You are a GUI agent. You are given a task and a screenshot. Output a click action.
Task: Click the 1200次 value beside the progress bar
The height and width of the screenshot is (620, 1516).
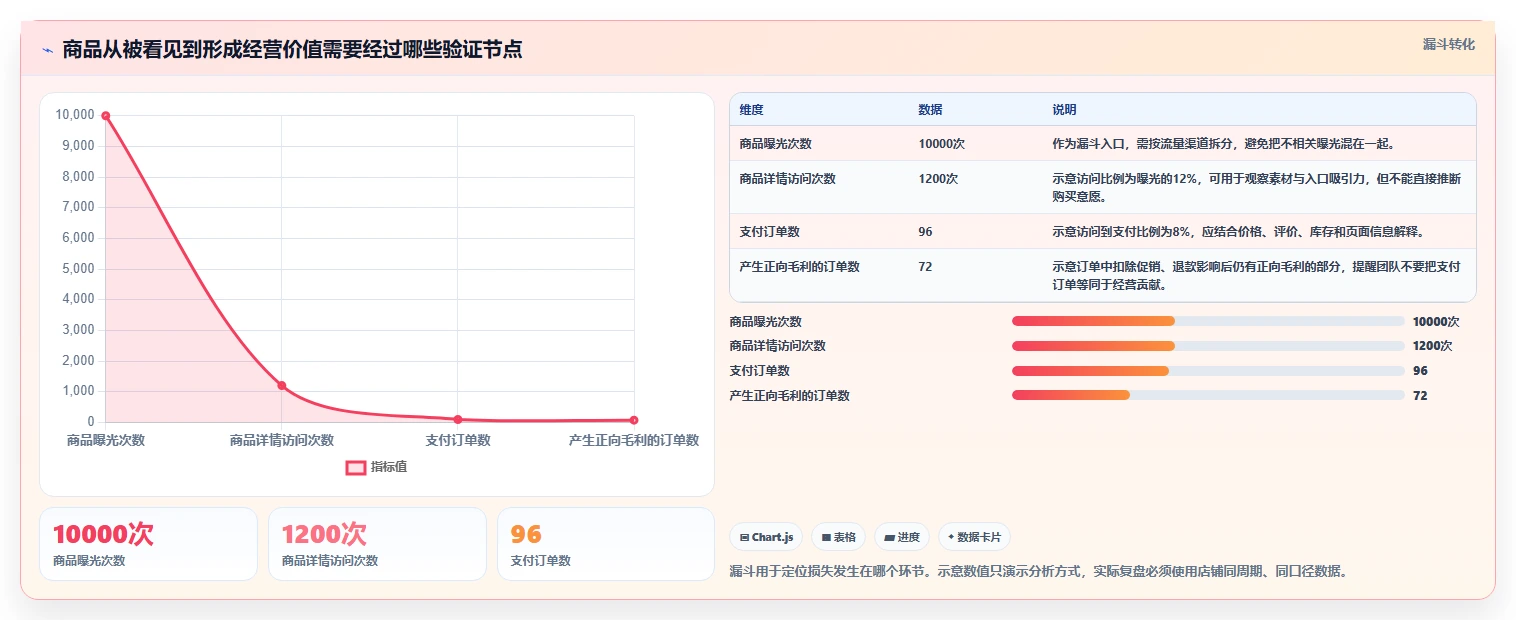[1432, 346]
